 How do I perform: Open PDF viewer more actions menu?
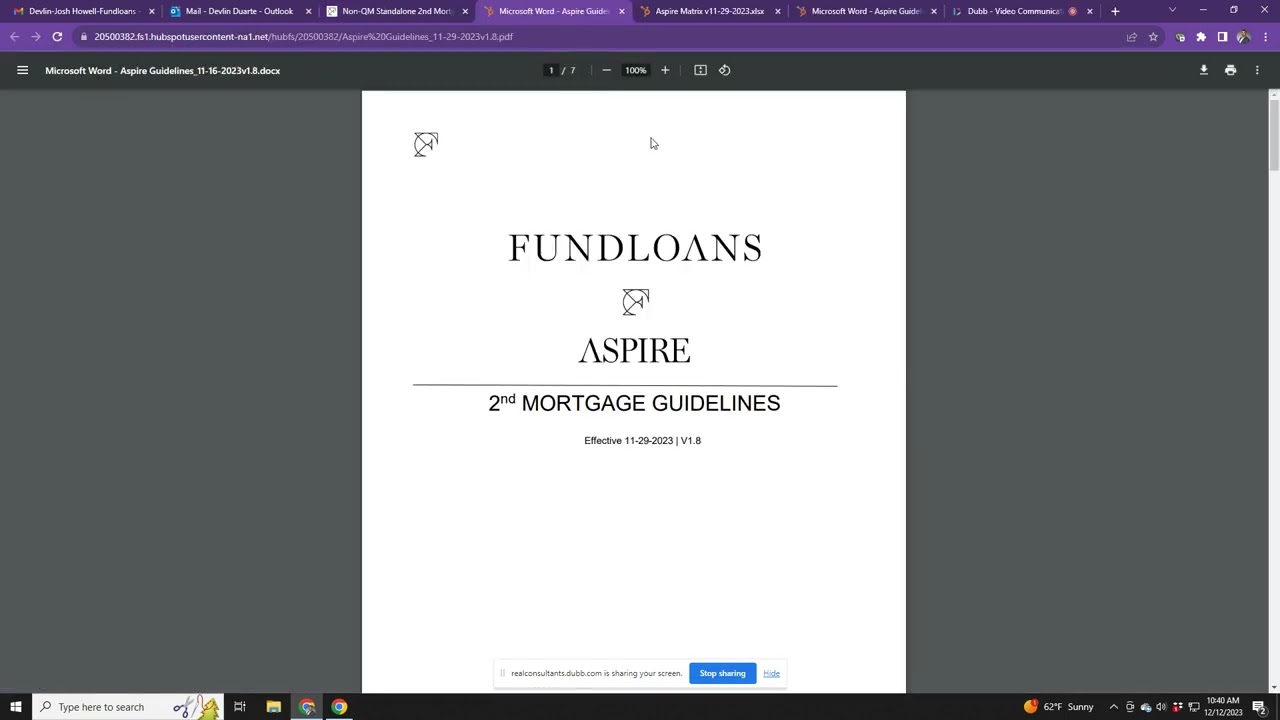click(x=1257, y=70)
